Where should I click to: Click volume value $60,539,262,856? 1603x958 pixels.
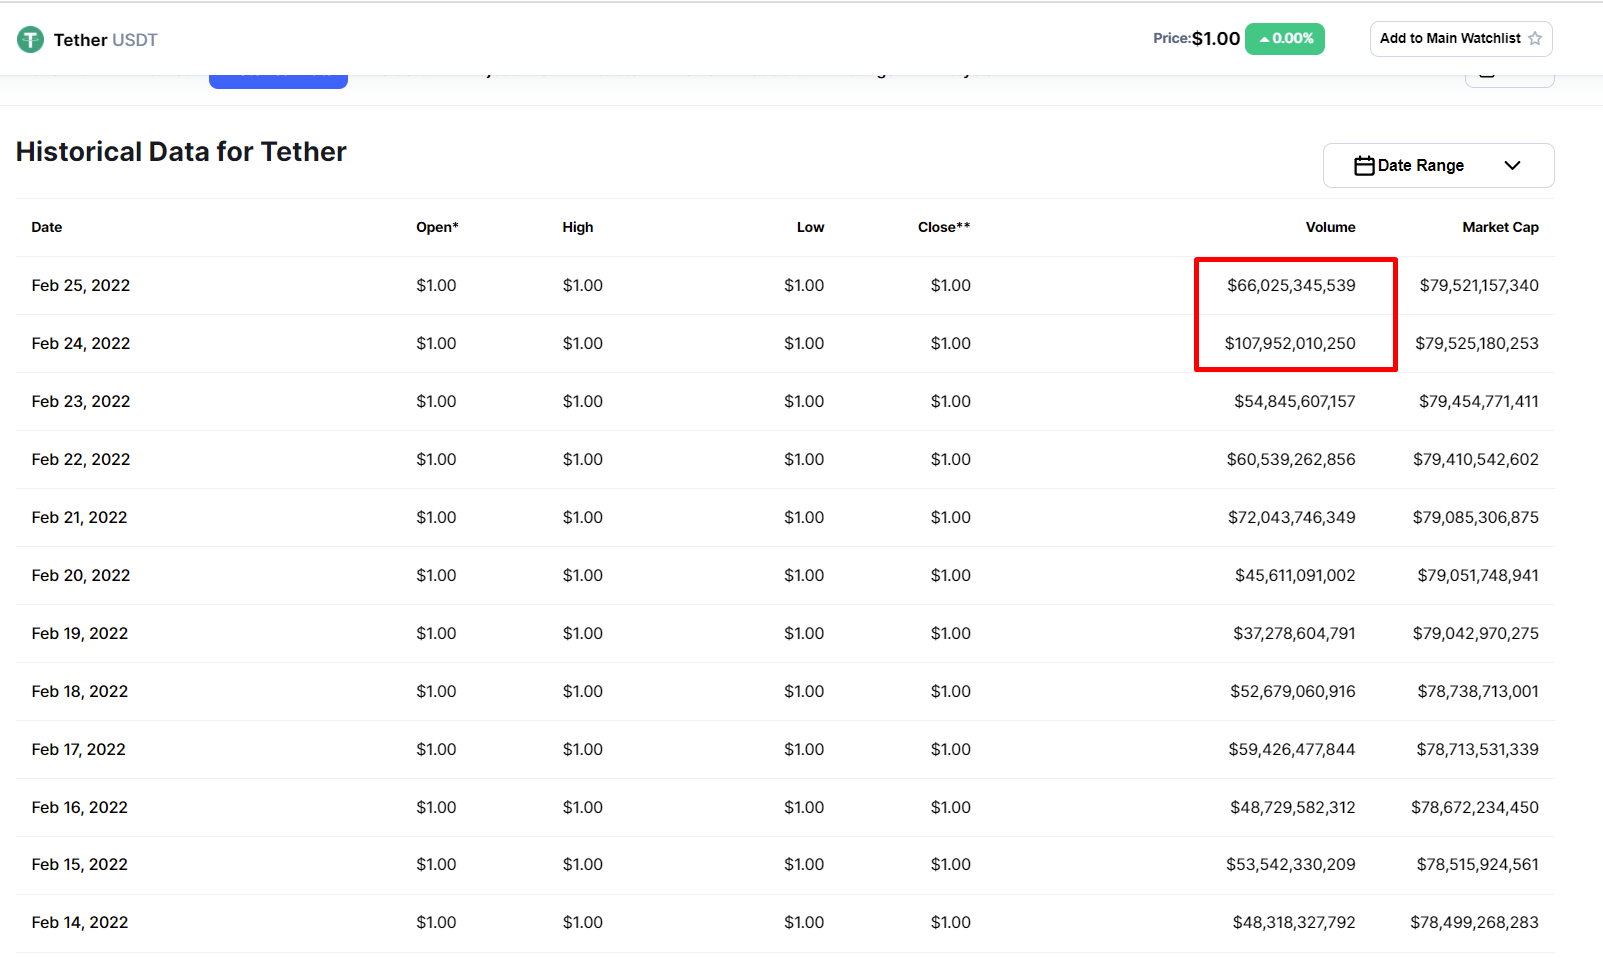(1291, 459)
